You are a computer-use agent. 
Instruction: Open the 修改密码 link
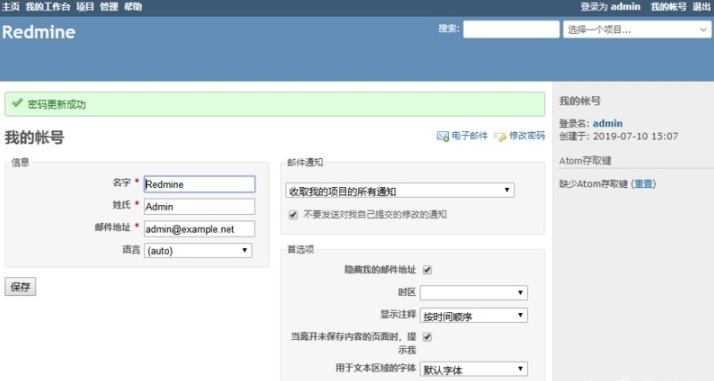(526, 136)
